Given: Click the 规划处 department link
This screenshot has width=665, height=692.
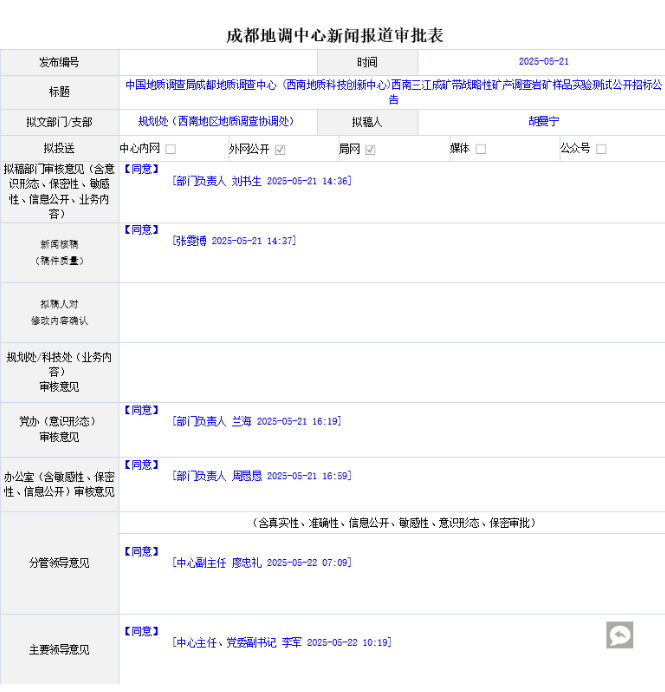Looking at the screenshot, I should pos(216,121).
